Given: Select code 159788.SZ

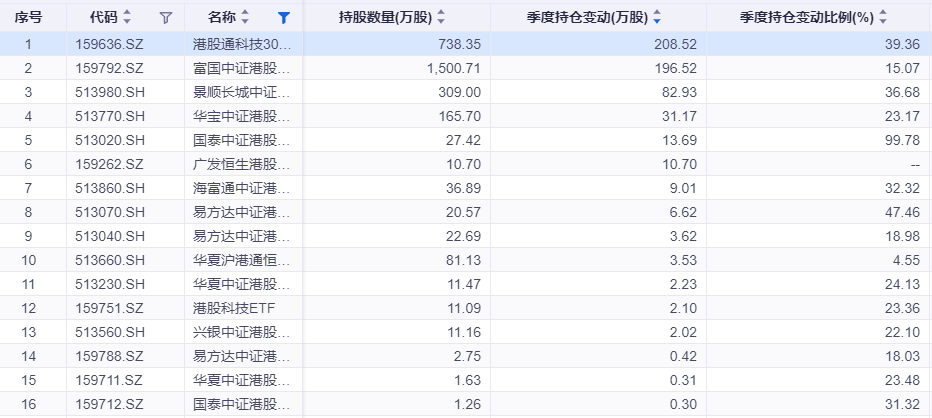Looking at the screenshot, I should pos(109,356).
